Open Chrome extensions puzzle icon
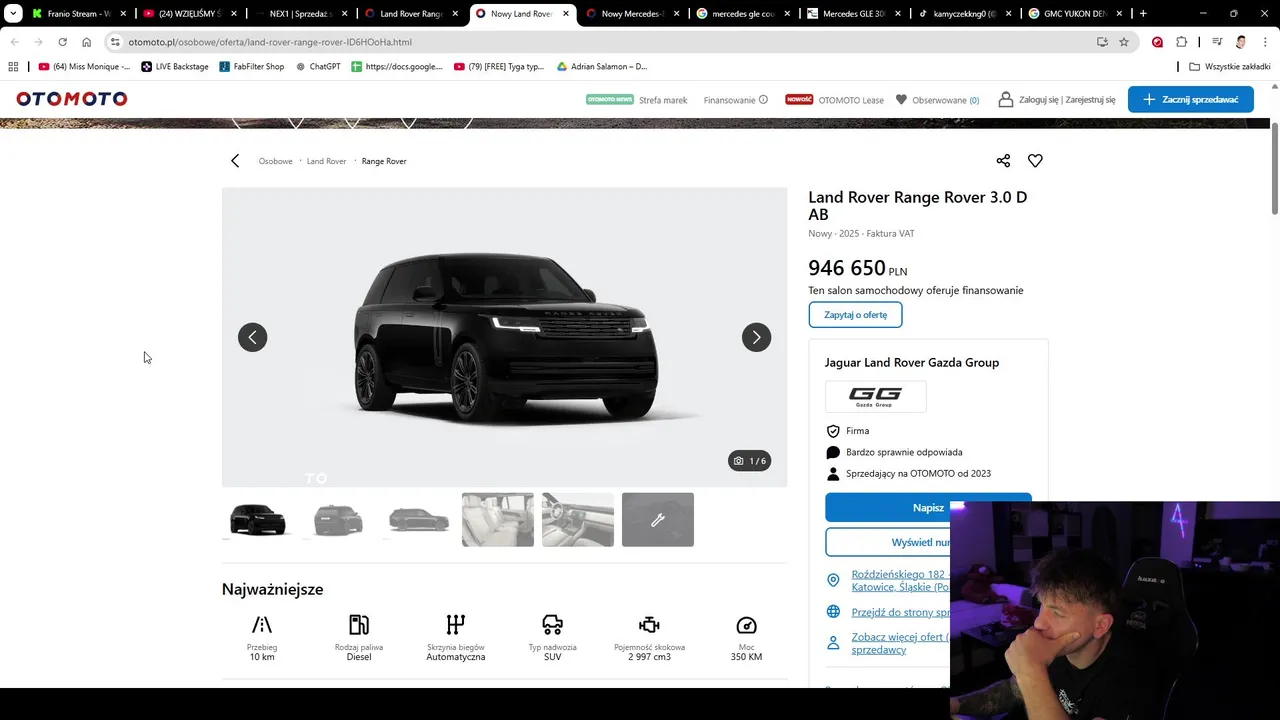1280x720 pixels. tap(1181, 42)
